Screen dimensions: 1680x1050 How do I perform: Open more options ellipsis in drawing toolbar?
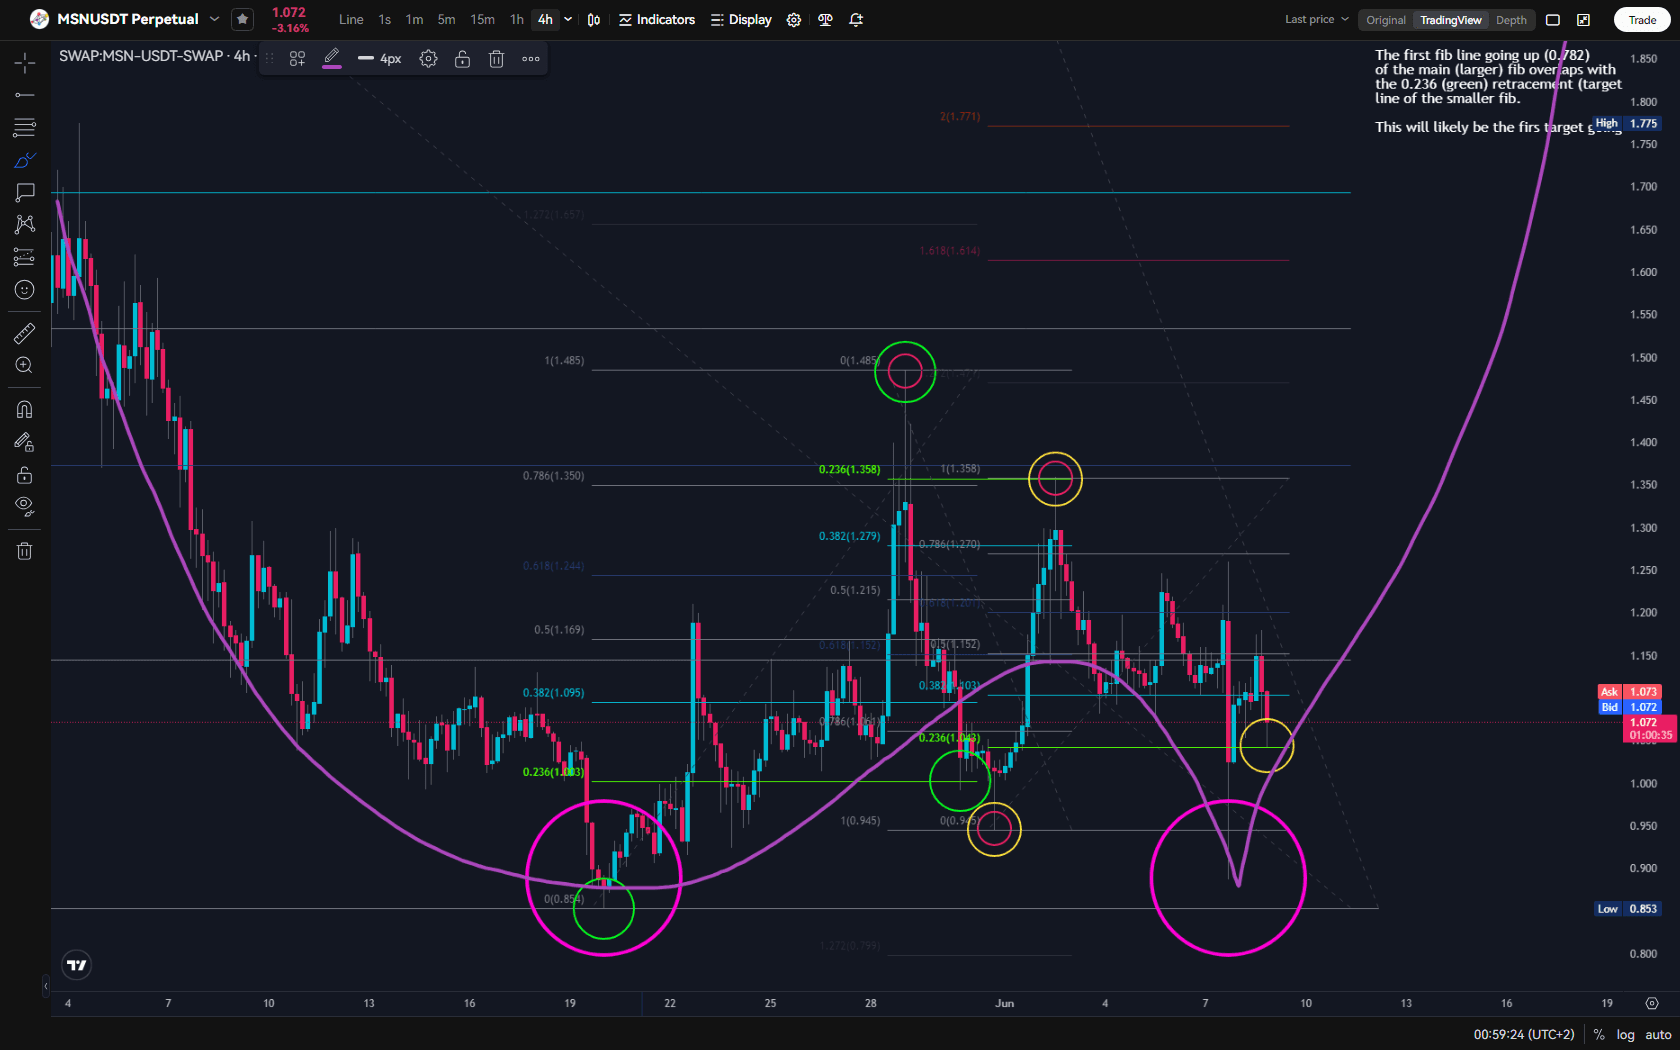(531, 59)
